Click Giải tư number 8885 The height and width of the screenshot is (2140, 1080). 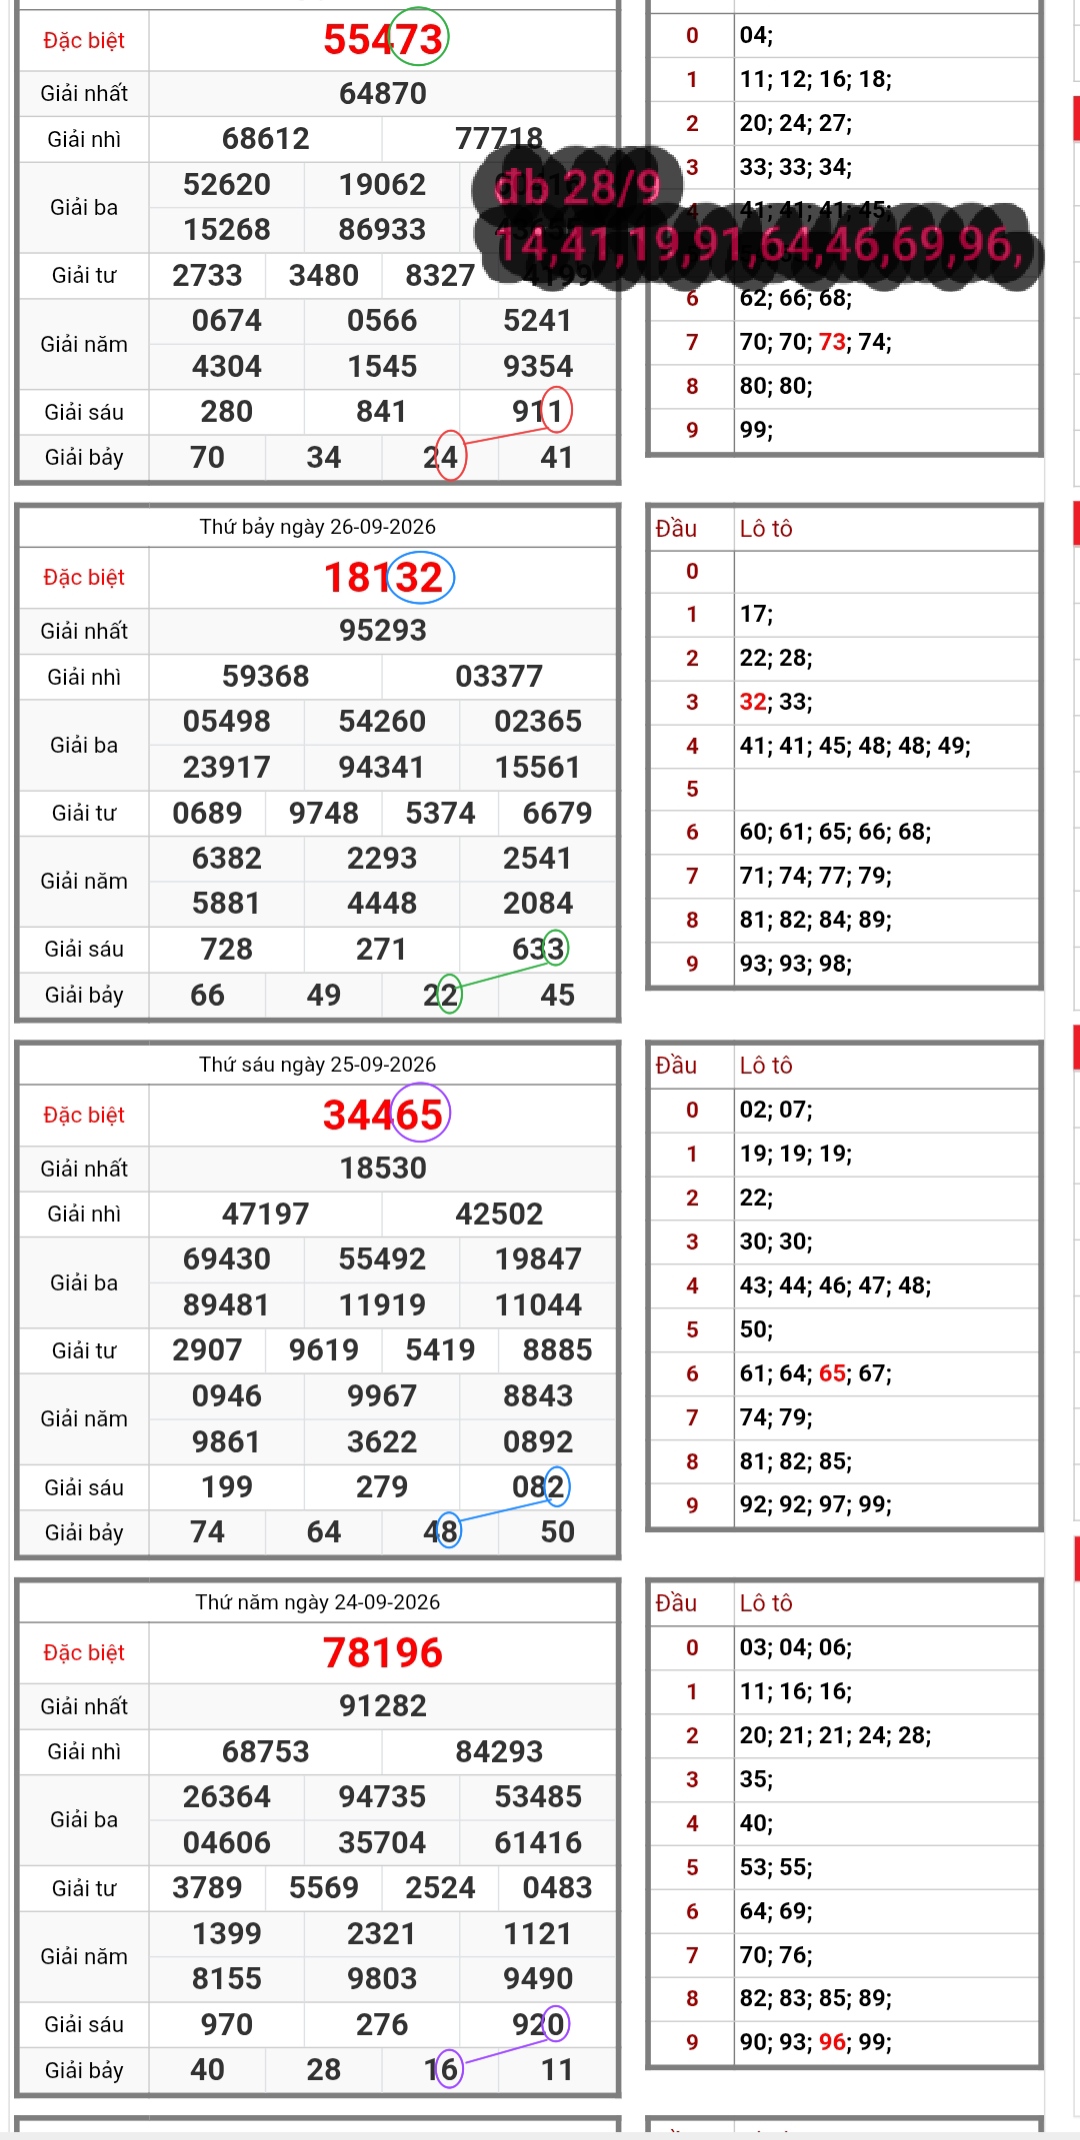(557, 1350)
